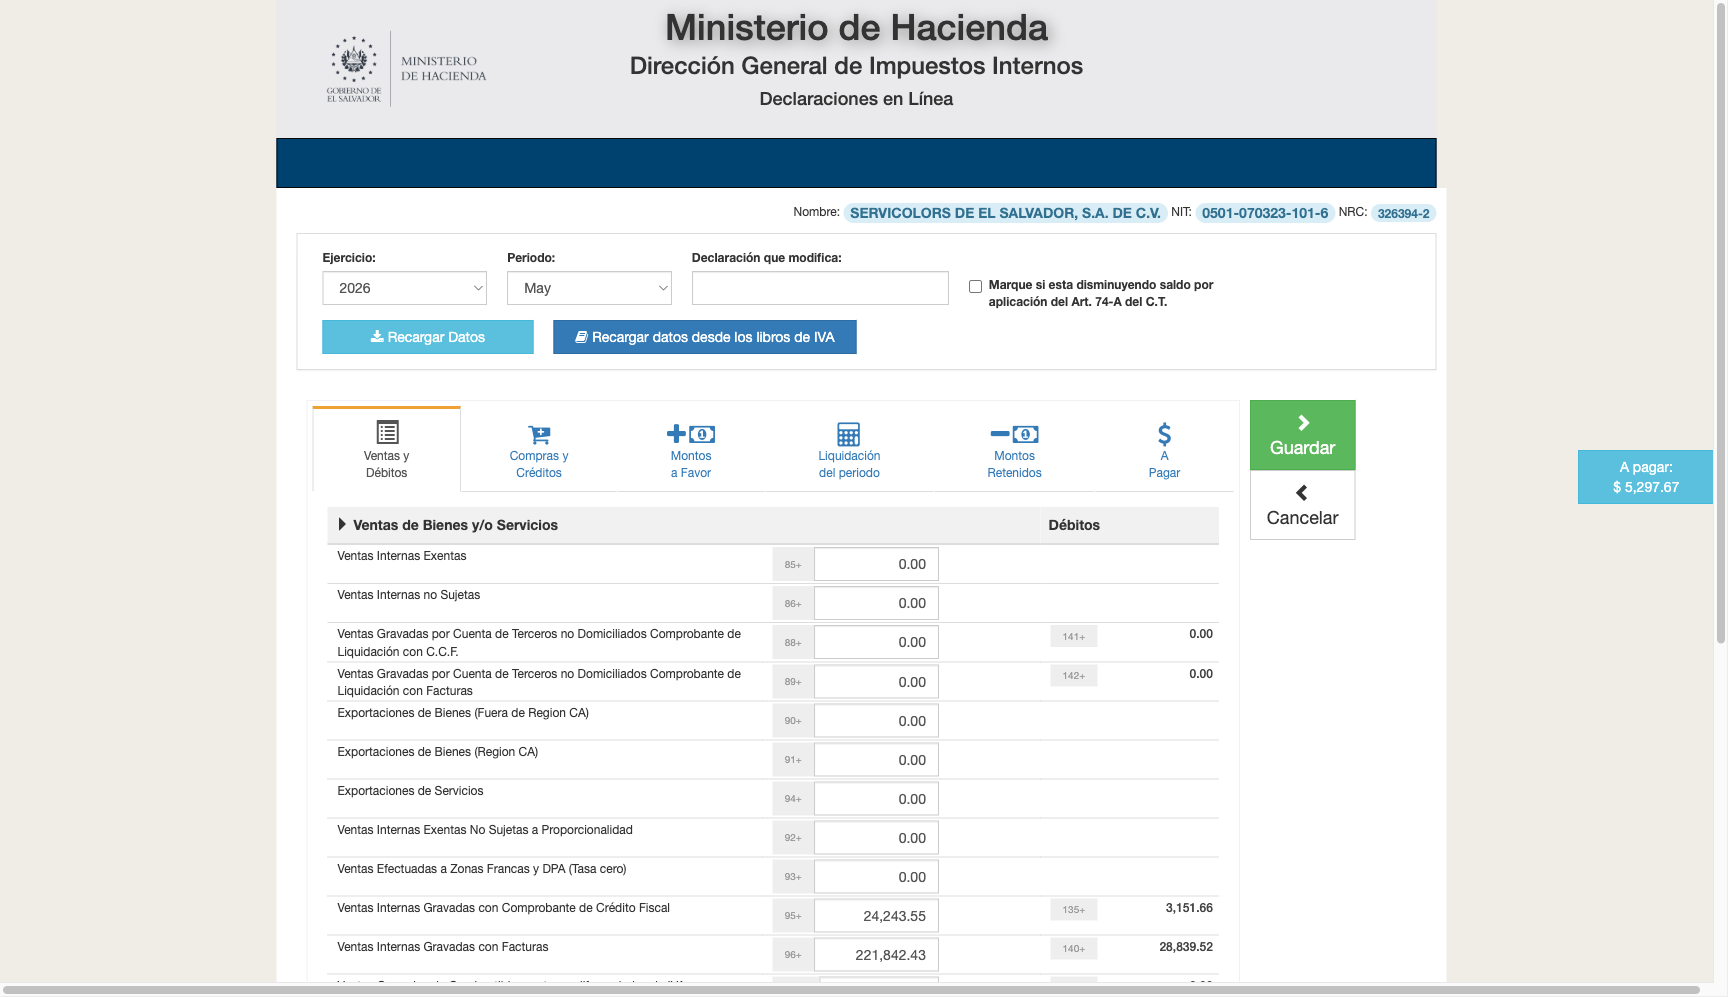Collapse the Ventas de Bienes y/o Servicios section
This screenshot has width=1728, height=997.
(342, 524)
